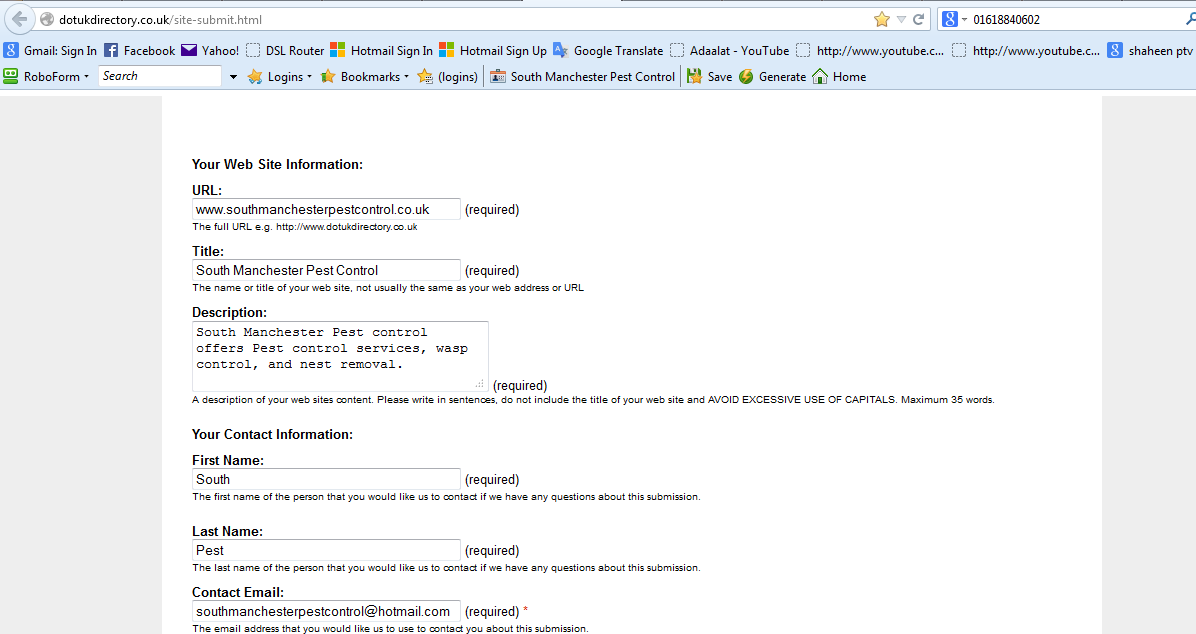Open the shaheen ptv bookmark
Image resolution: width=1196 pixels, height=634 pixels.
pyautogui.click(x=1151, y=50)
